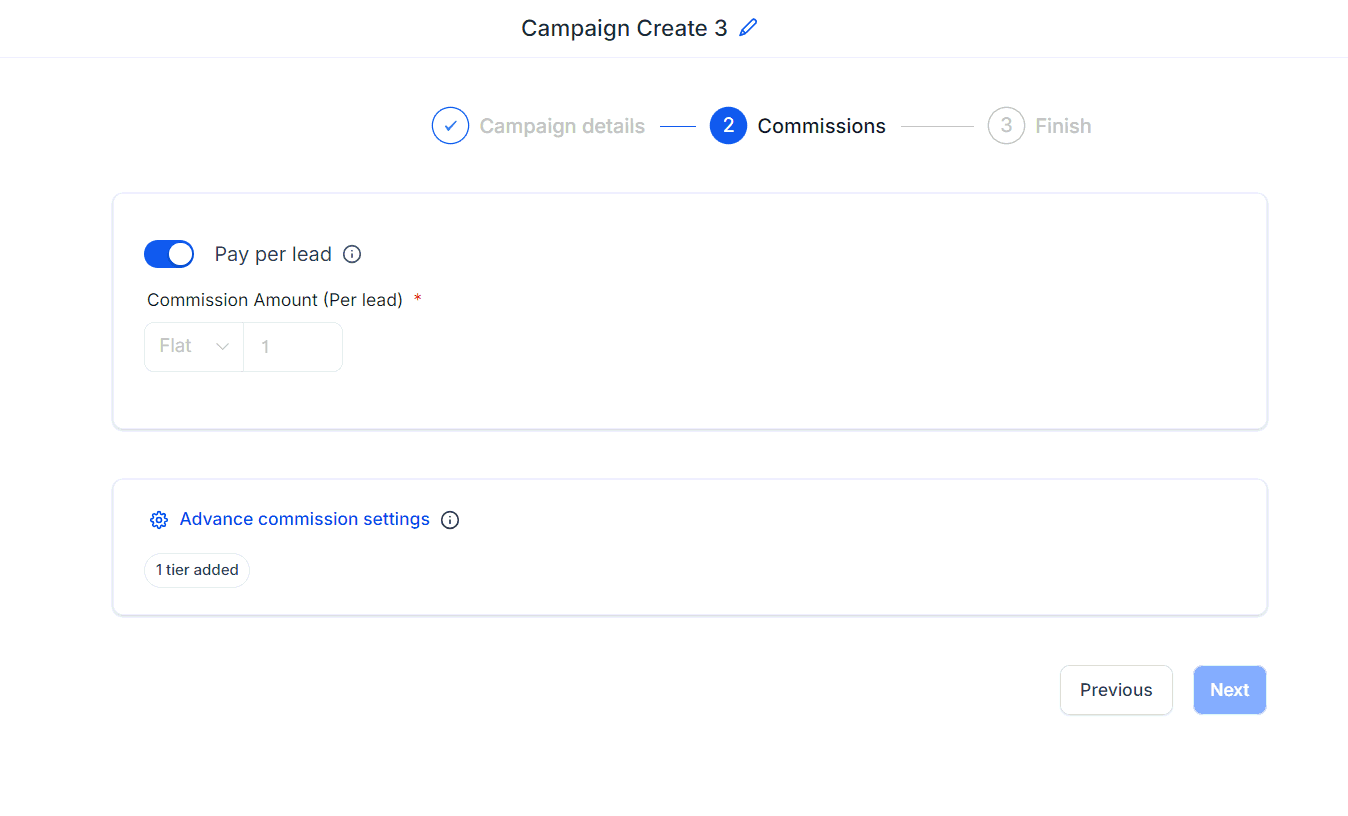Image resolution: width=1348 pixels, height=816 pixels.
Task: Jump to the Finish step label
Action: (x=1063, y=126)
